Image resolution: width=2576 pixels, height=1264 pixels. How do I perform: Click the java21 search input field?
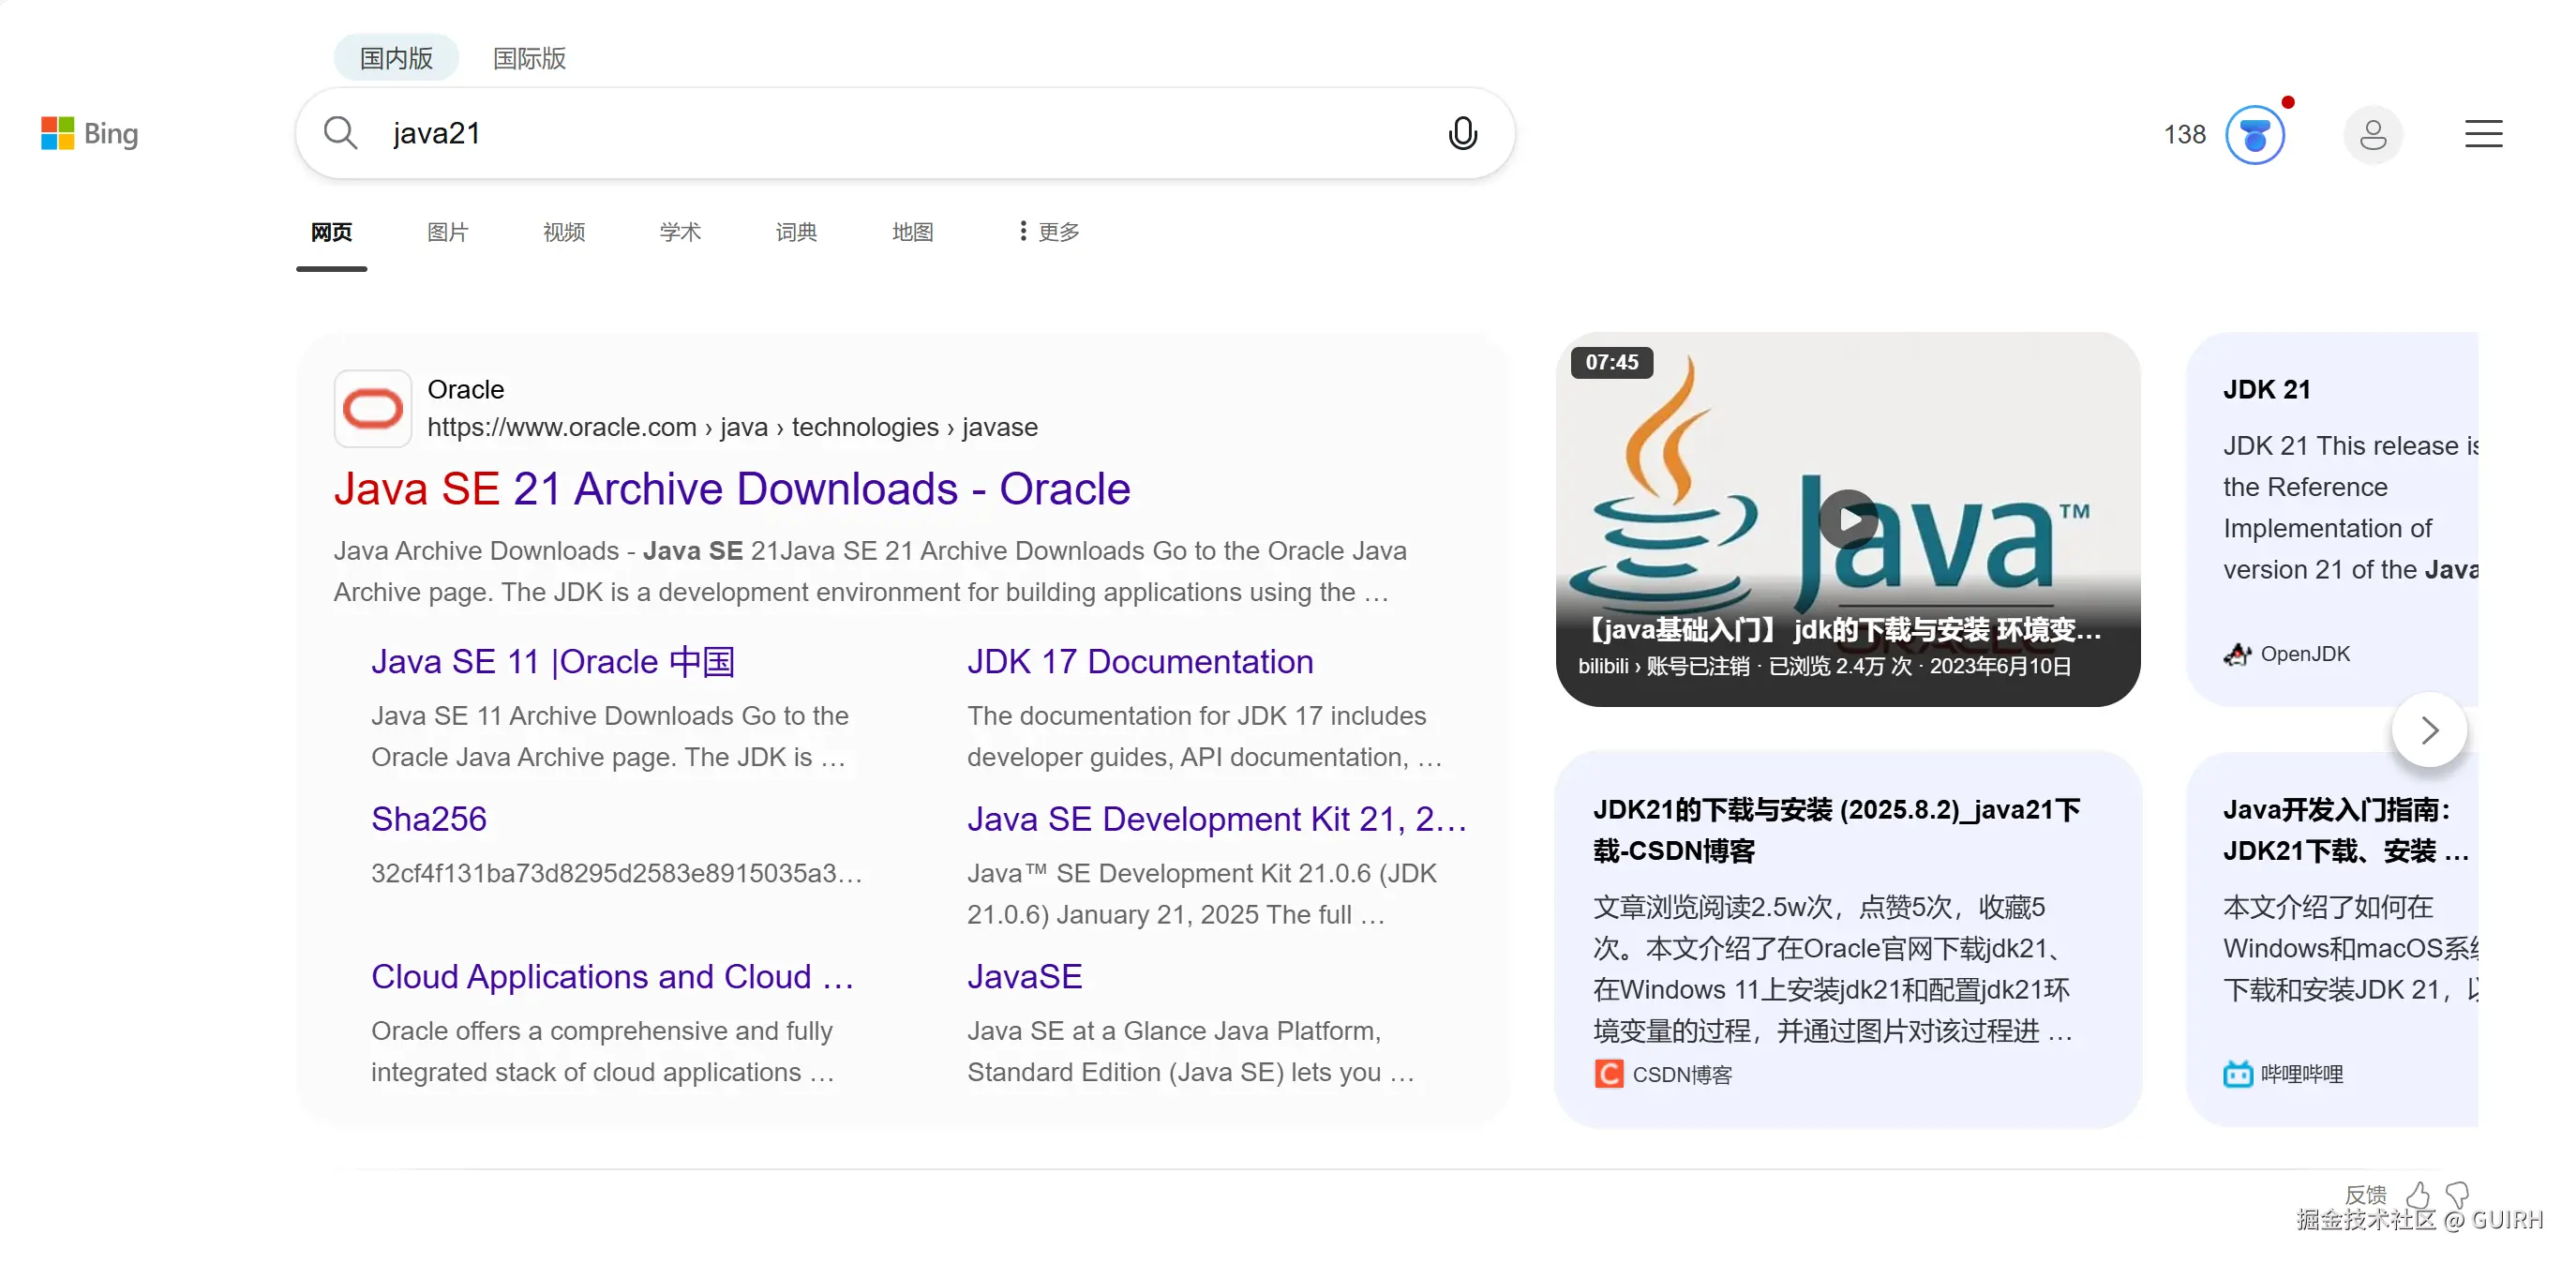click(900, 133)
